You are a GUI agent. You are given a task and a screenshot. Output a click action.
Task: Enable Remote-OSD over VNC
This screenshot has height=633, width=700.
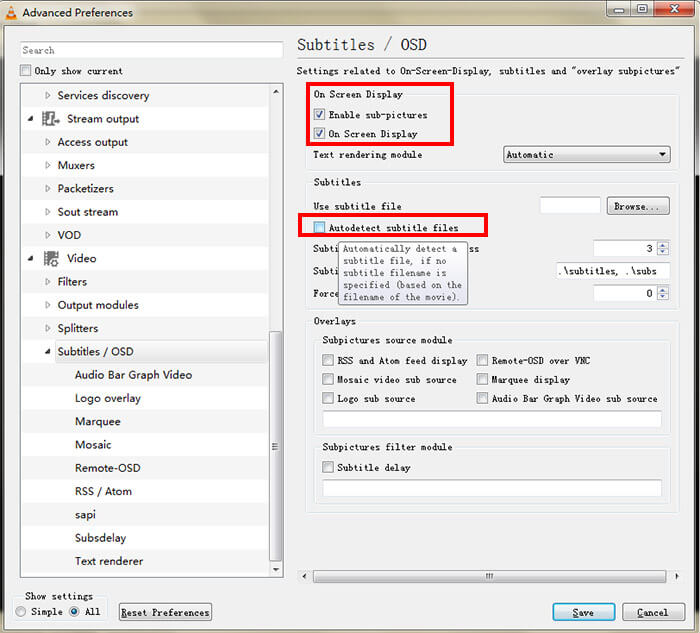482,360
